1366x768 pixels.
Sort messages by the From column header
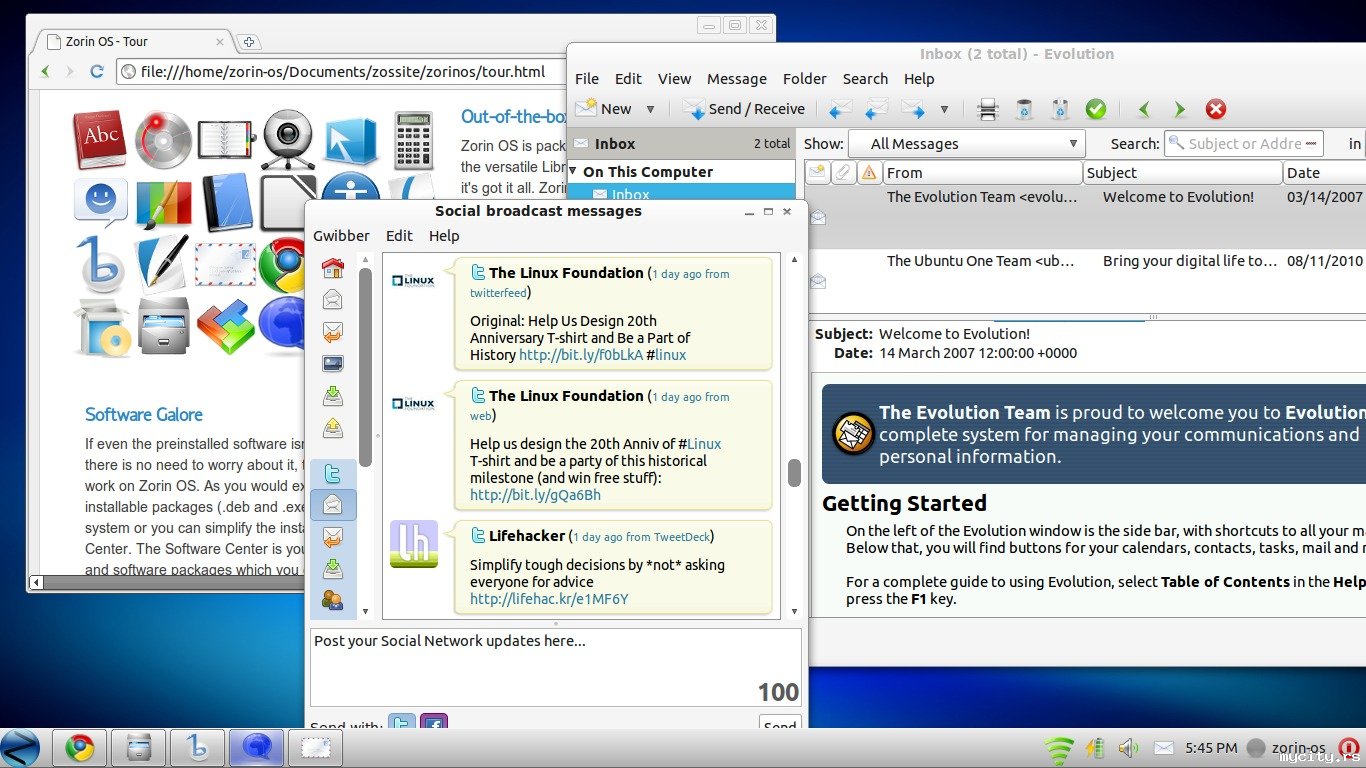pyautogui.click(x=983, y=173)
